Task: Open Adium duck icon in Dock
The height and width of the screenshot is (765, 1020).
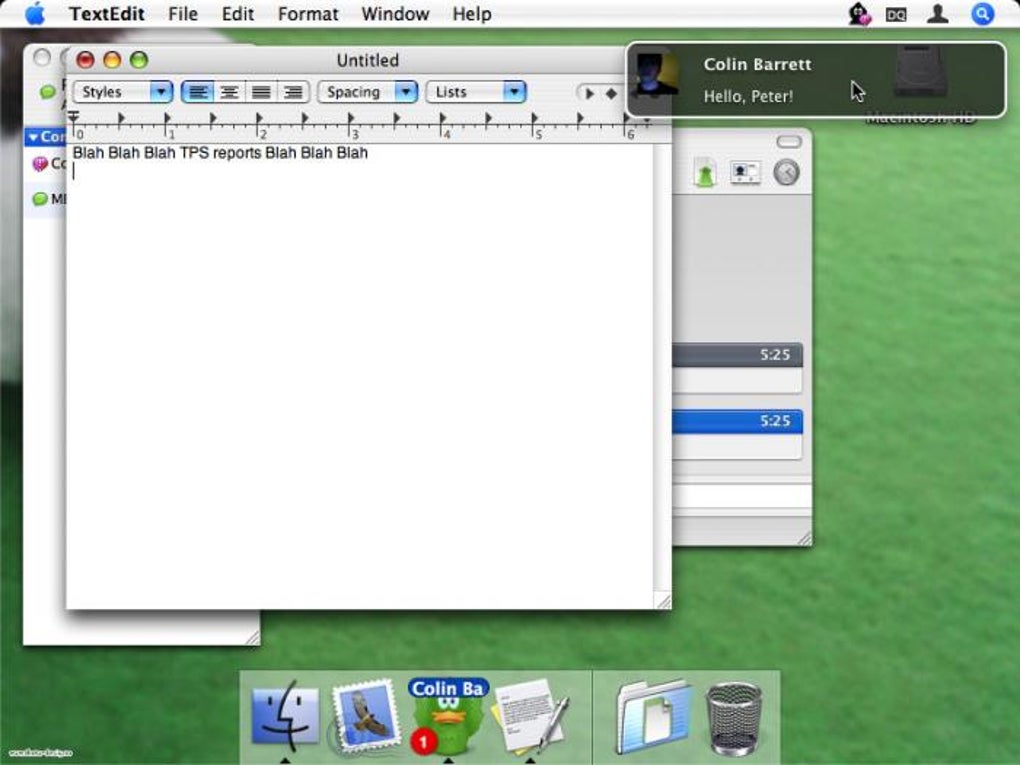Action: pos(448,718)
